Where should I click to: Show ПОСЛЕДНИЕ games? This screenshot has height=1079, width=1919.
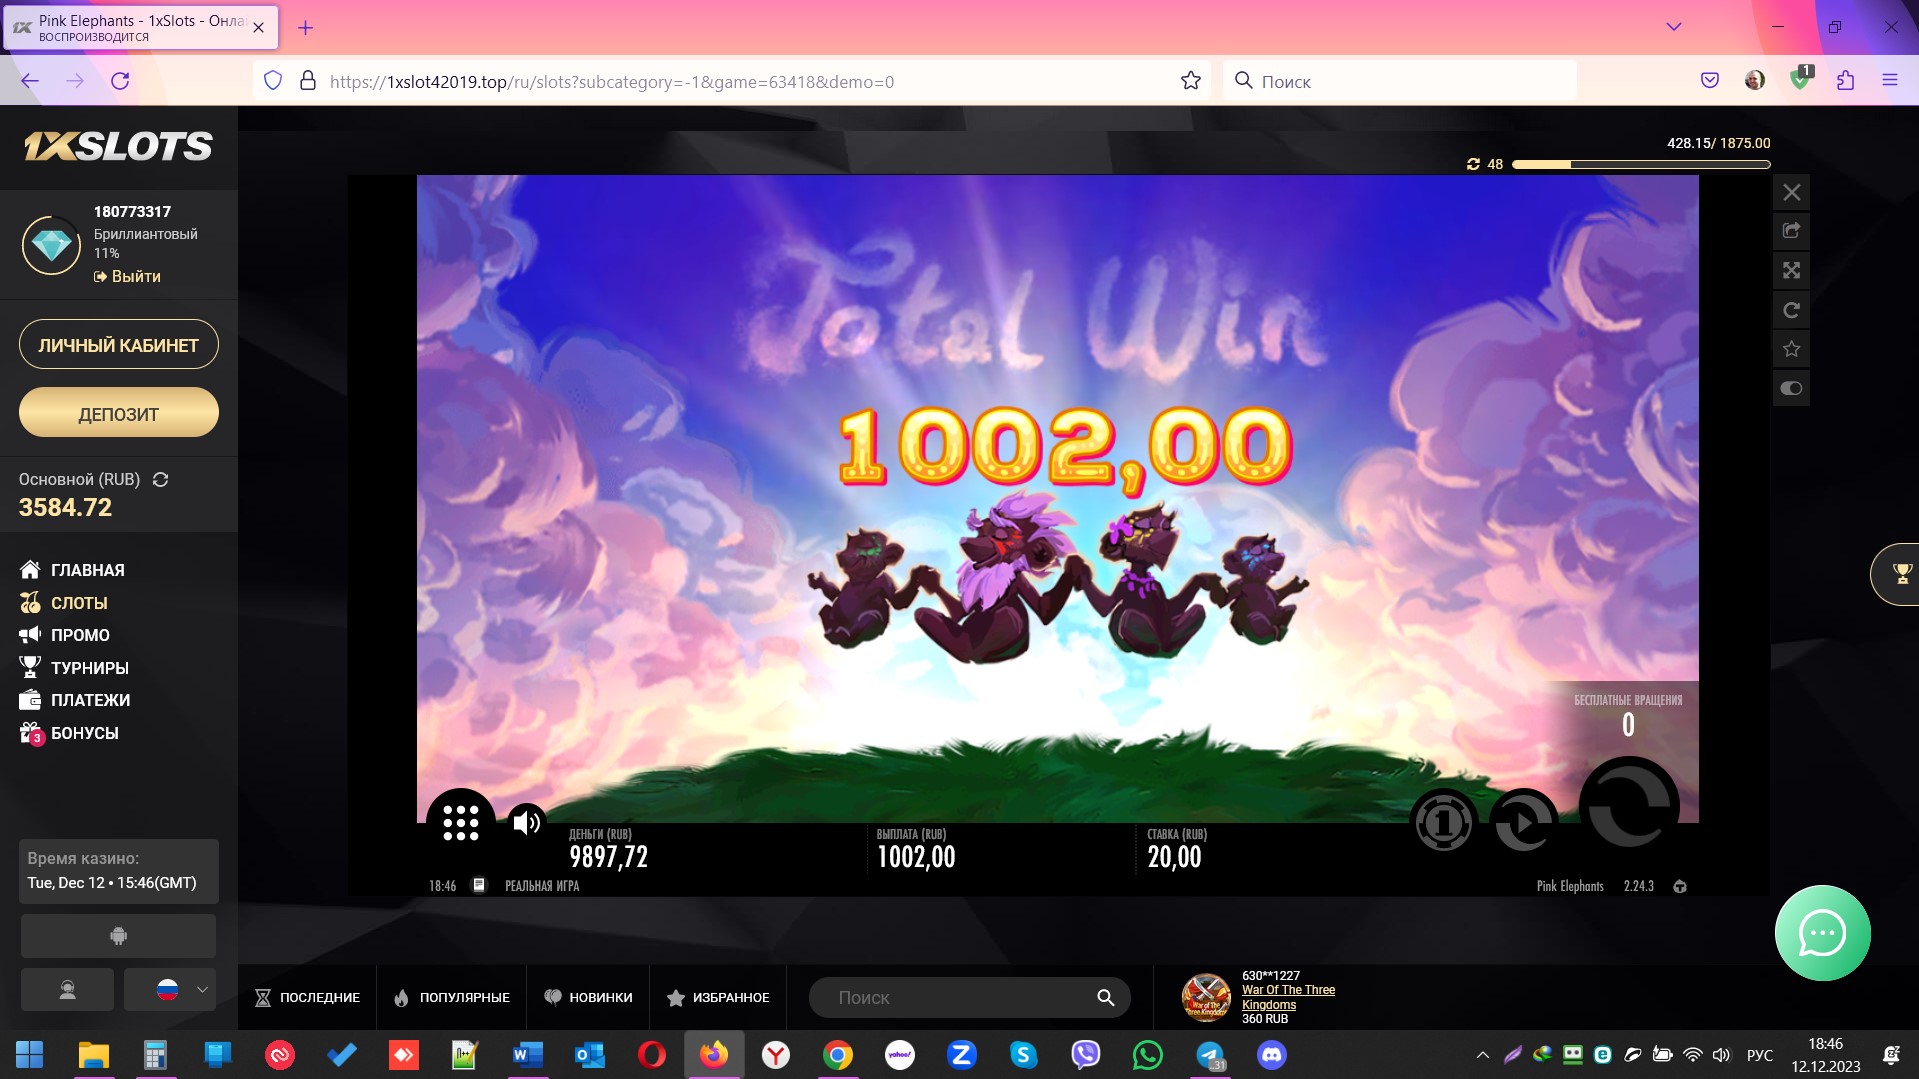307,998
